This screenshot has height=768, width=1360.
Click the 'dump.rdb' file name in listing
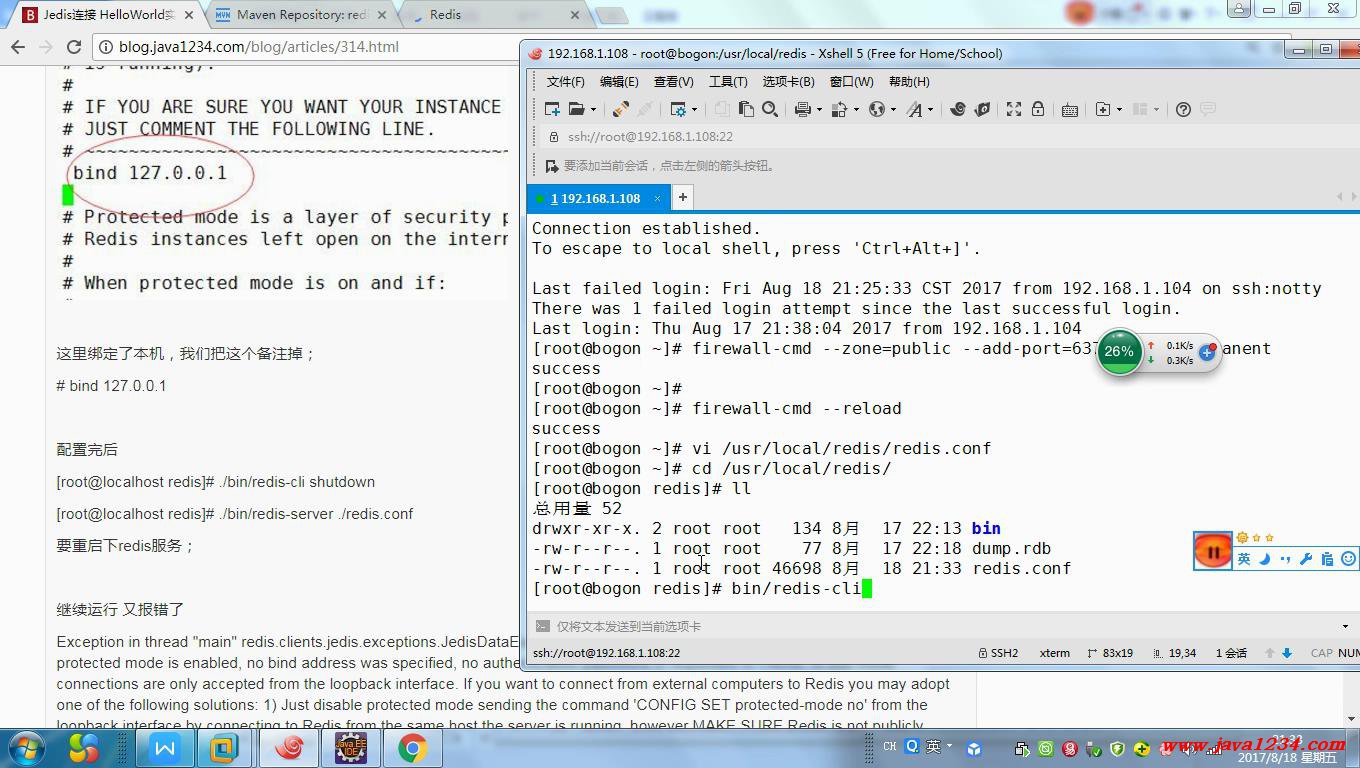(x=1011, y=548)
